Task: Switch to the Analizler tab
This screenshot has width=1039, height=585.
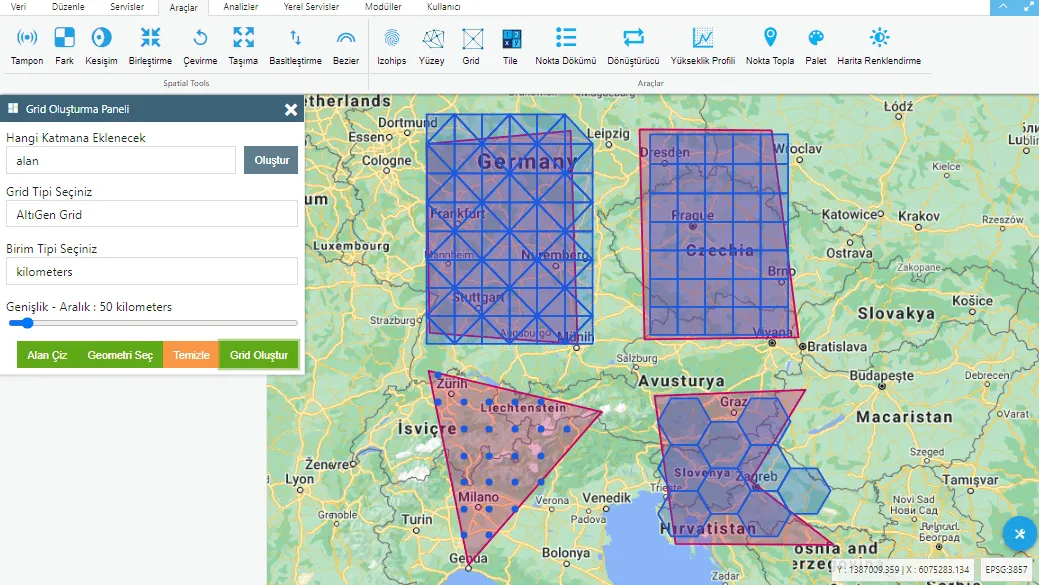Action: pos(241,7)
